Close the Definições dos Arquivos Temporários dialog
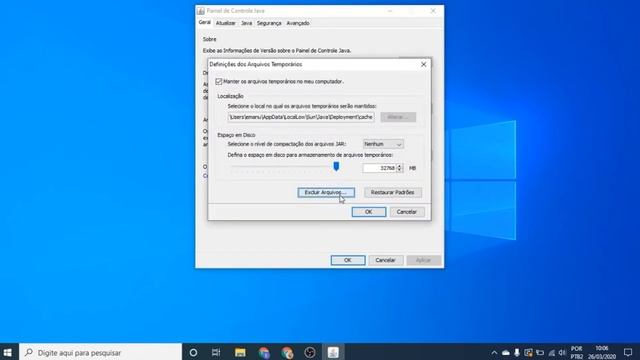Viewport: 640px width, 360px height. [x=424, y=64]
